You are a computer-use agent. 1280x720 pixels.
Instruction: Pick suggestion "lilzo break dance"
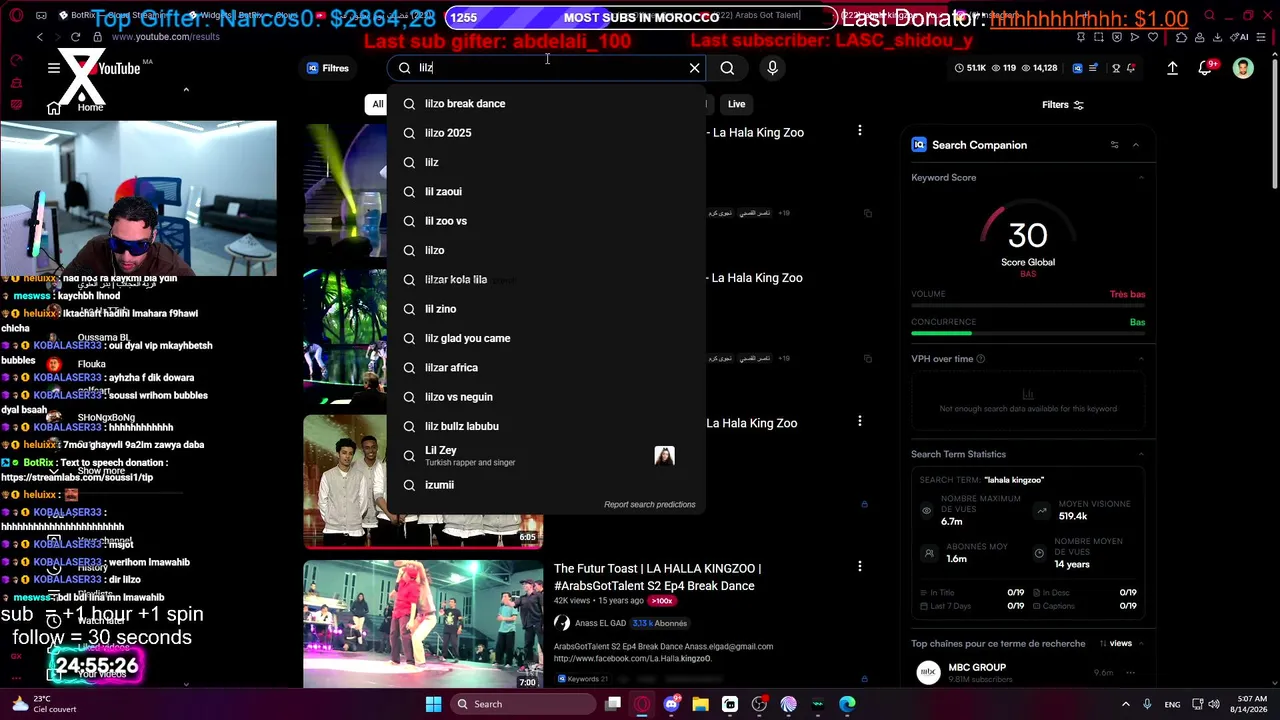coord(546,104)
